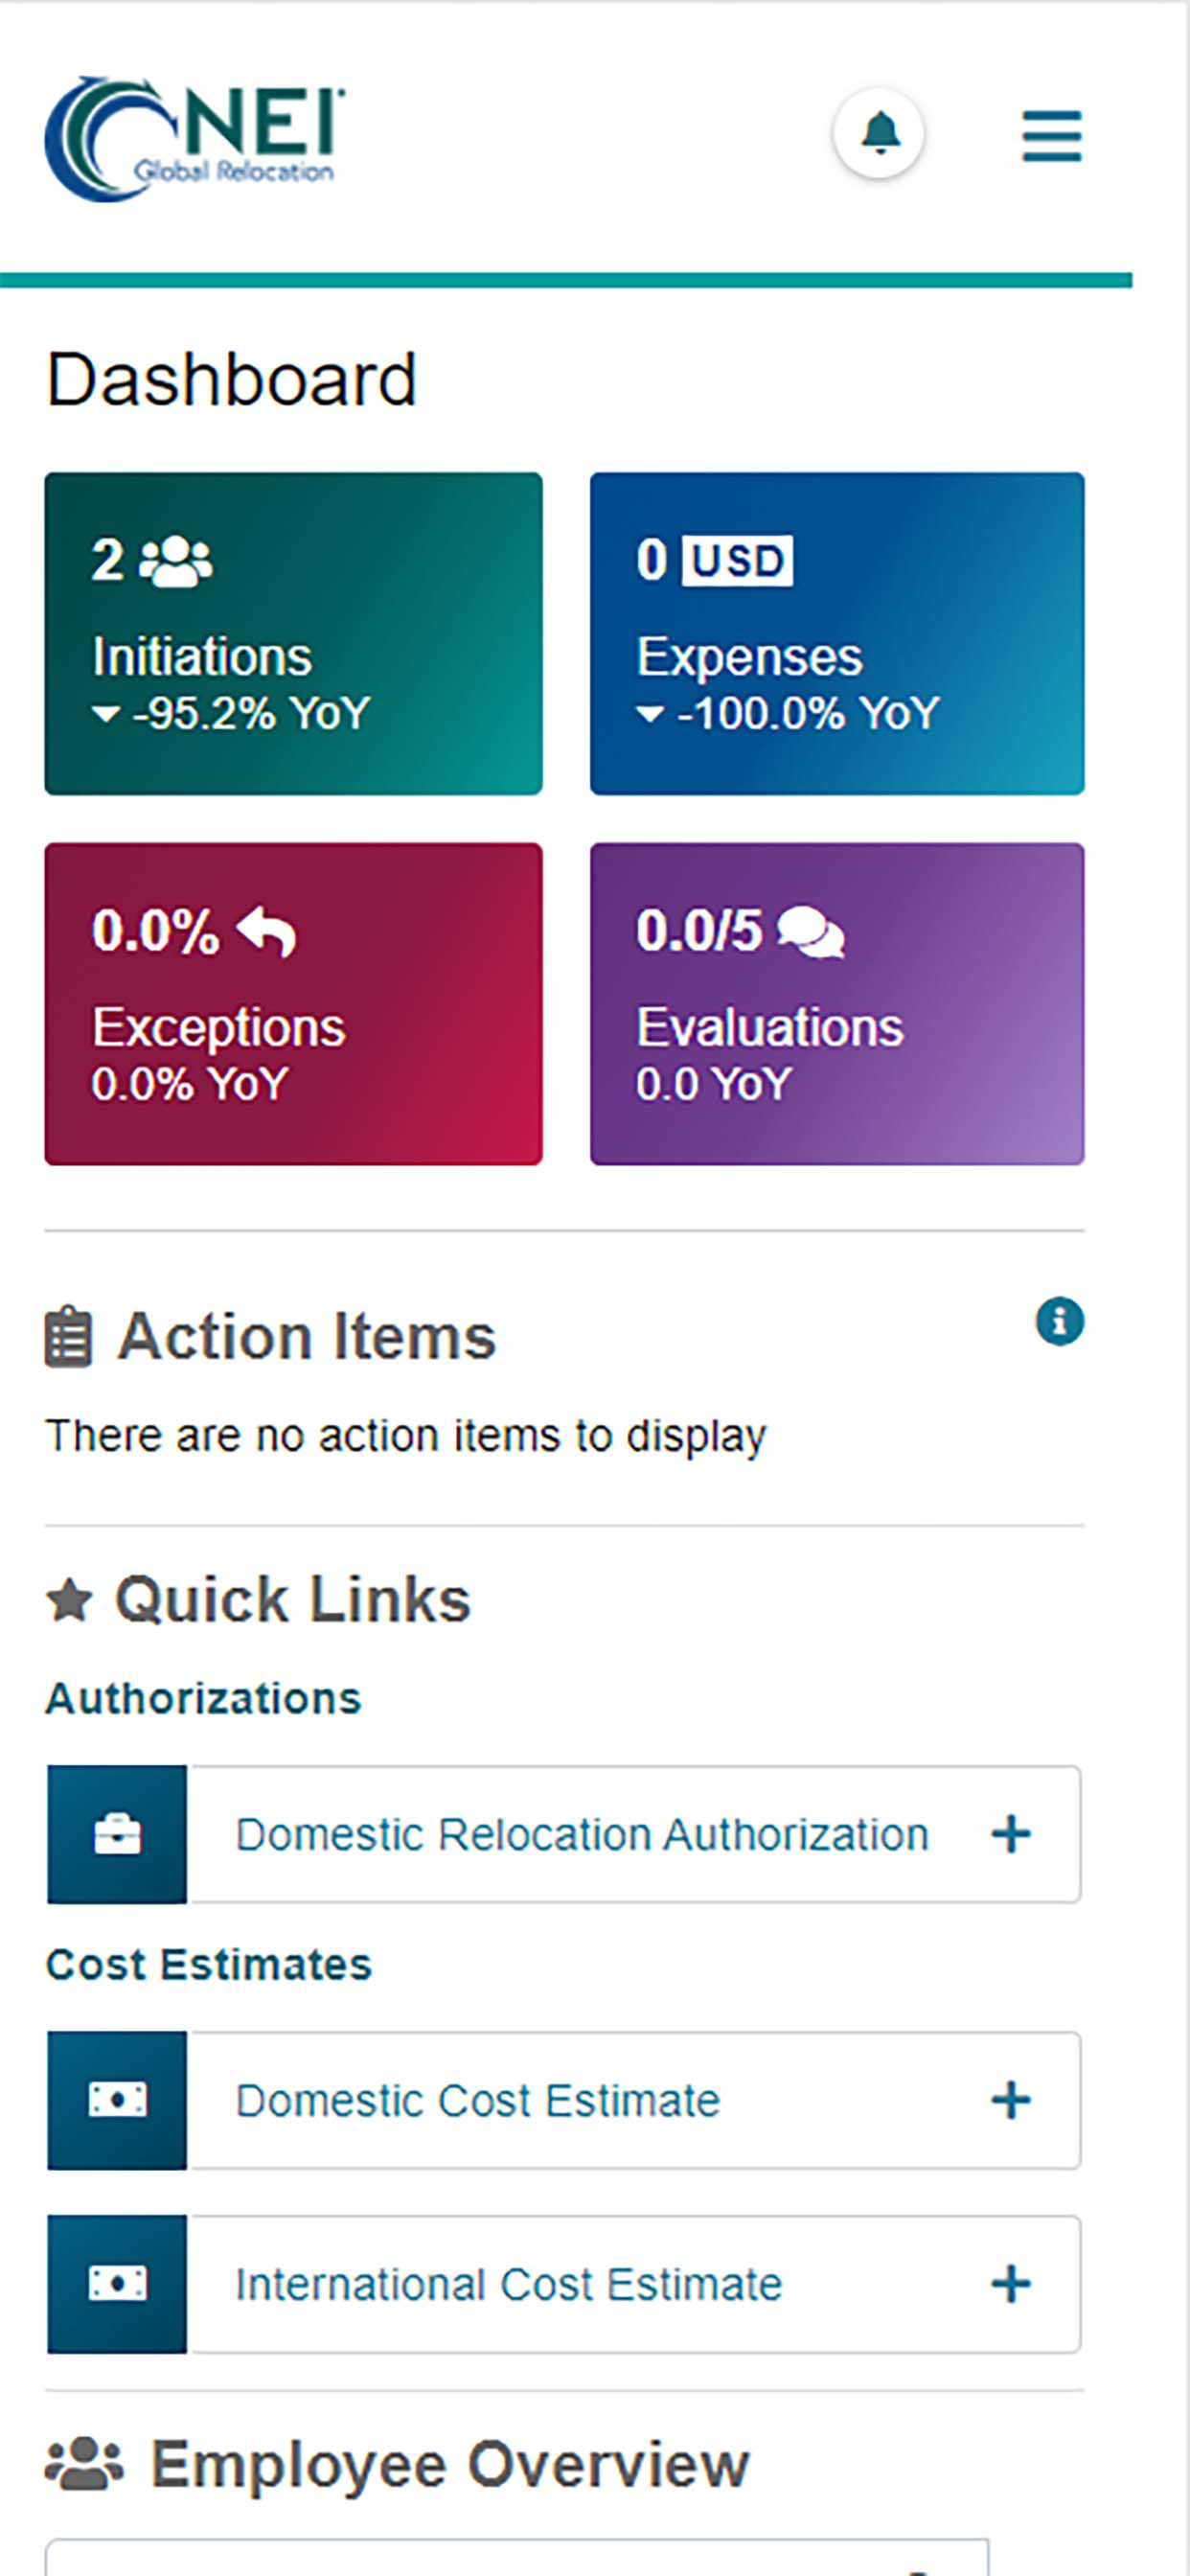The width and height of the screenshot is (1190, 2576).
Task: Click the Employee Overview heading text
Action: tap(450, 2465)
